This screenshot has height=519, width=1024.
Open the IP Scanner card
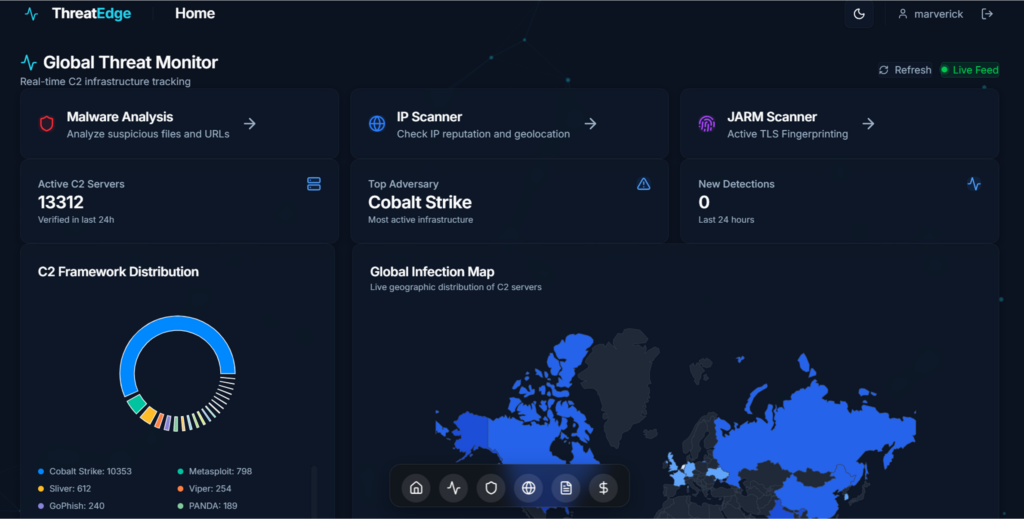(x=509, y=124)
